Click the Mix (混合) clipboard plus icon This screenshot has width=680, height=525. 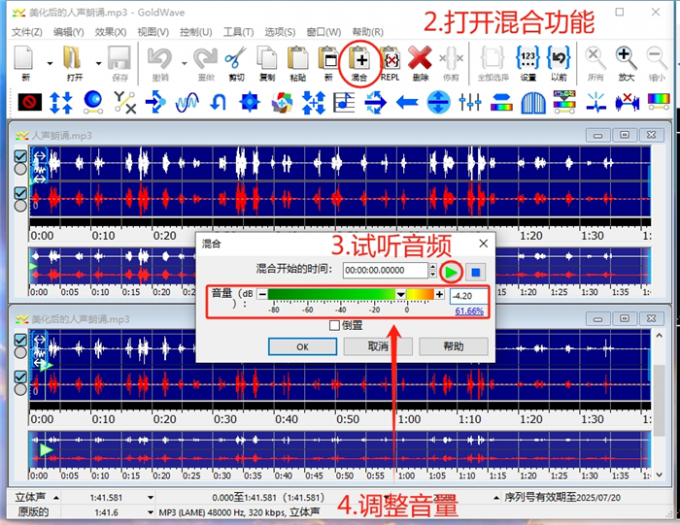(x=359, y=58)
